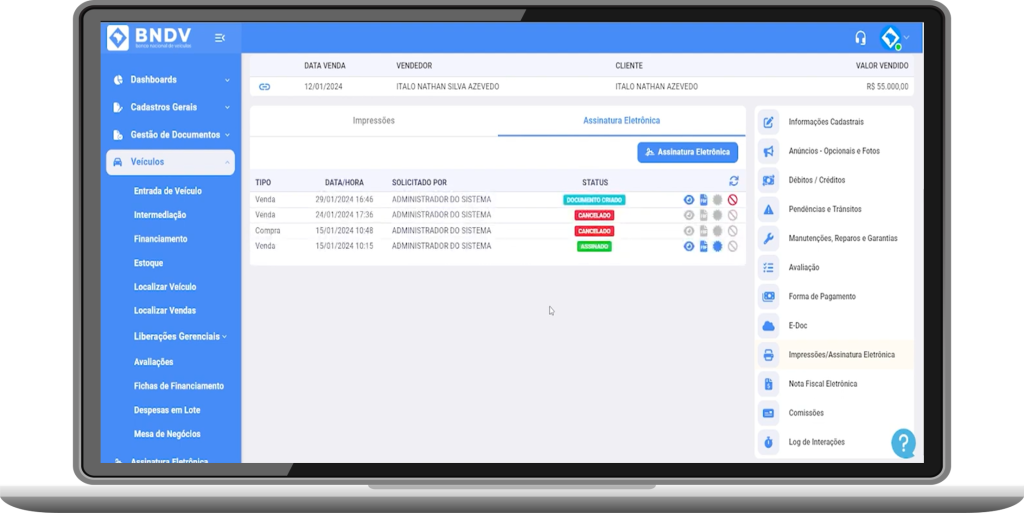1024x513 pixels.
Task: Click the wrench icon for Manutenções, Reparos e Garantias
Action: [768, 239]
